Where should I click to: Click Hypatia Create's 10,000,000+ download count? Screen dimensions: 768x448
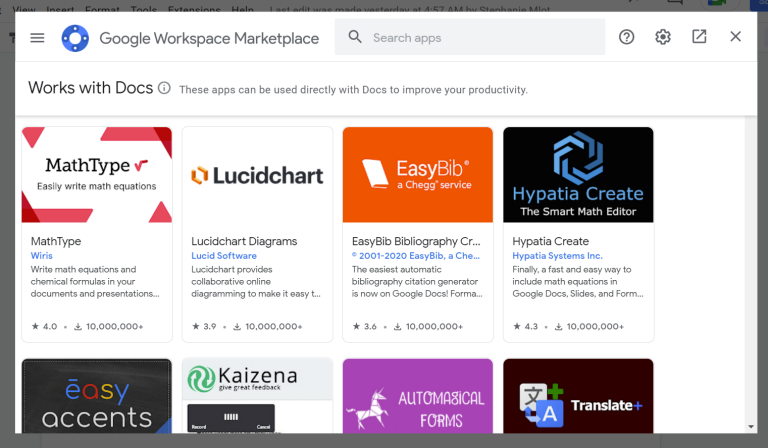[589, 327]
